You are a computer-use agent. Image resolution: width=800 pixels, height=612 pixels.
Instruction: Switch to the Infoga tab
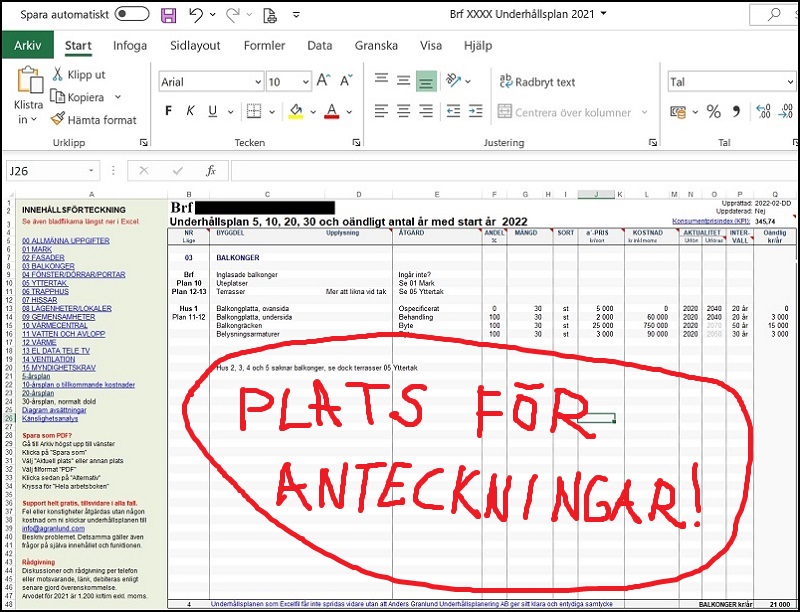click(x=130, y=45)
